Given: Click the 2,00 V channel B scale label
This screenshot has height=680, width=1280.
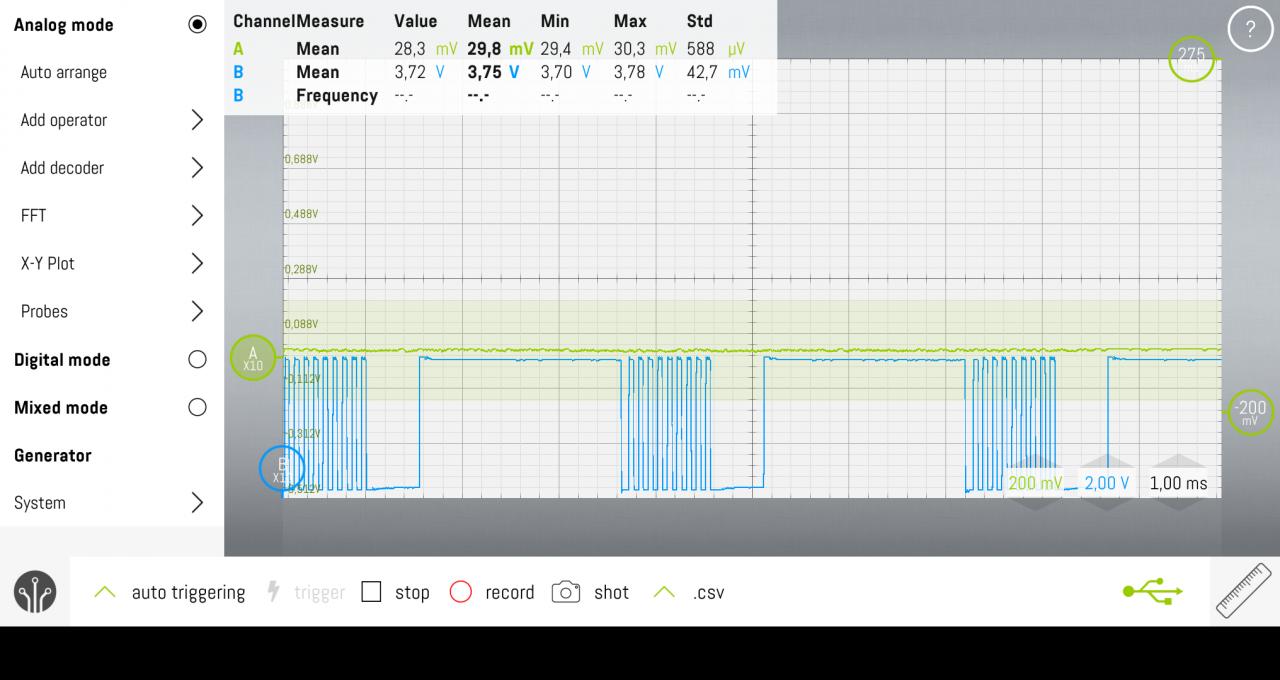Looking at the screenshot, I should pos(1107,483).
